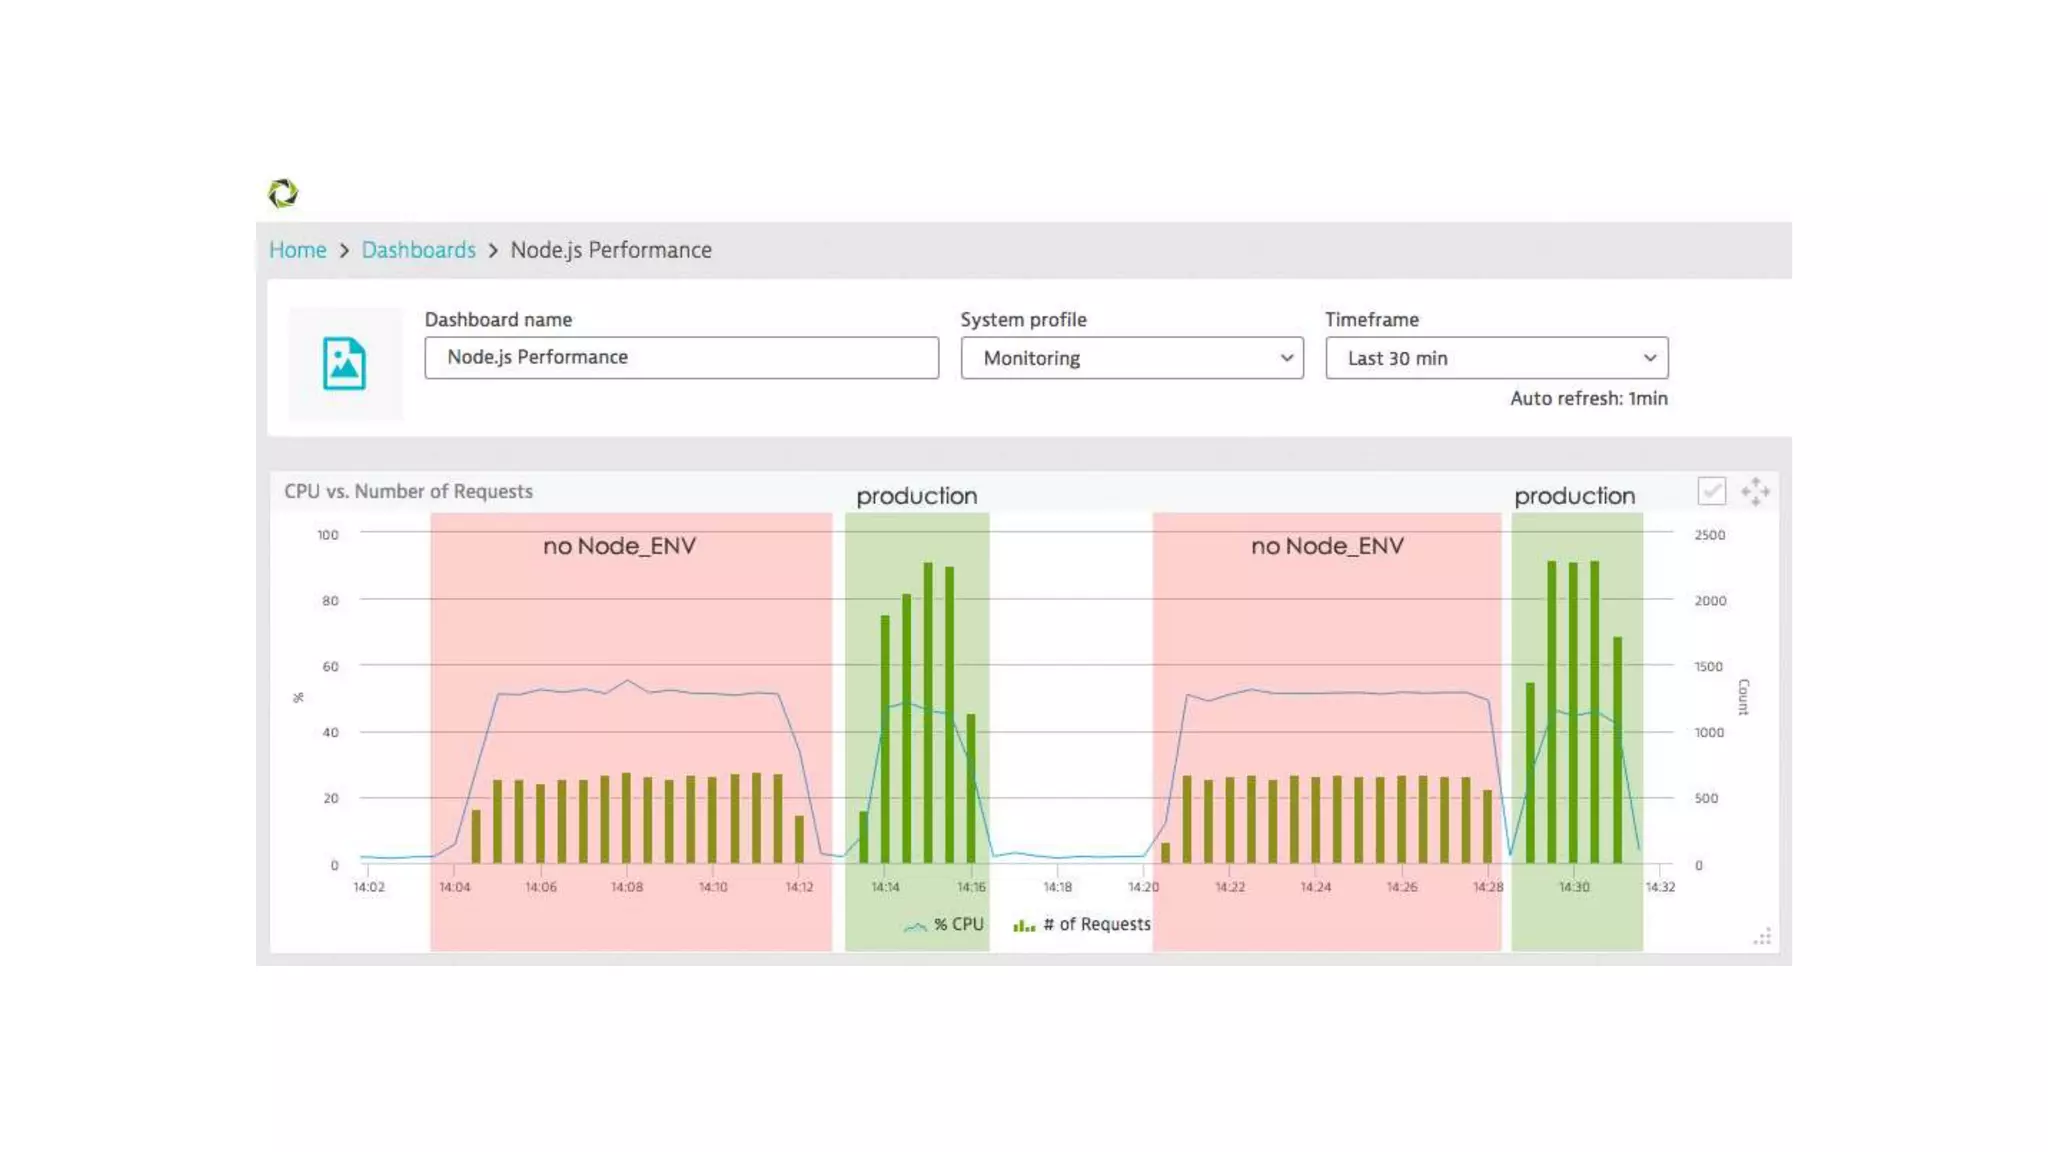Click the Dynatrace logo icon

(x=283, y=193)
